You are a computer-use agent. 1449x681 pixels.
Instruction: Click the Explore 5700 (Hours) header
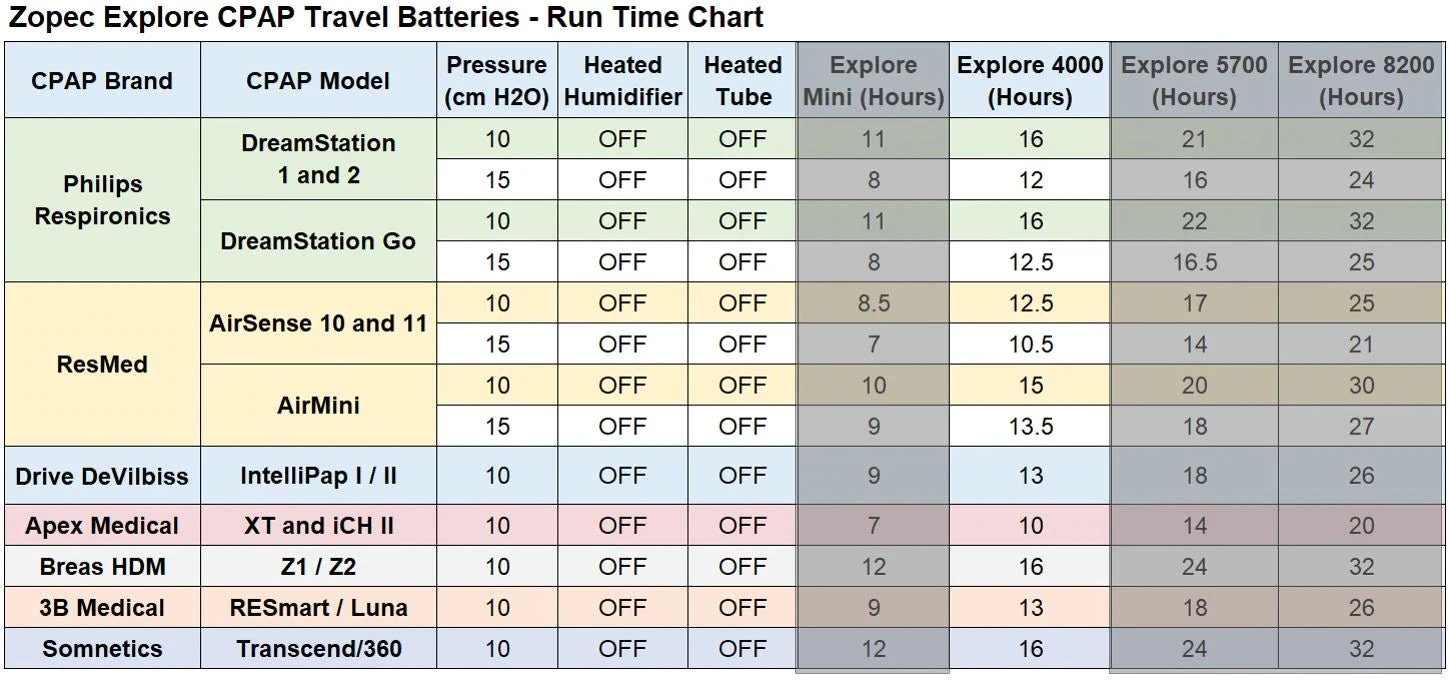pos(1194,81)
